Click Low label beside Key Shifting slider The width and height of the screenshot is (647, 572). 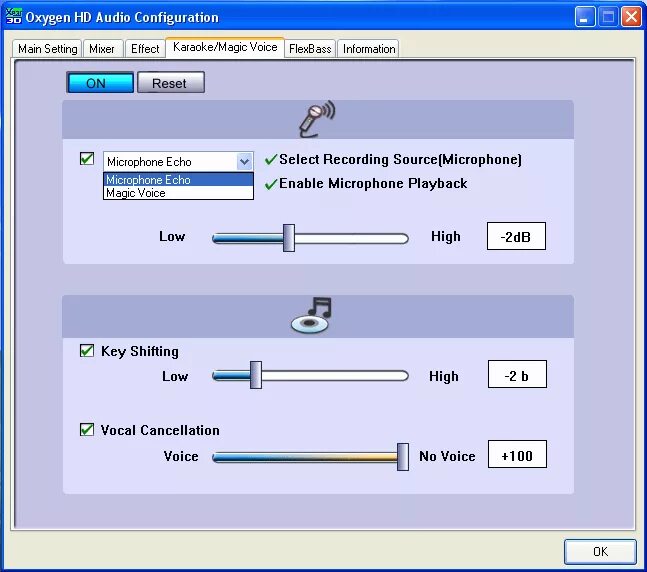pos(175,376)
